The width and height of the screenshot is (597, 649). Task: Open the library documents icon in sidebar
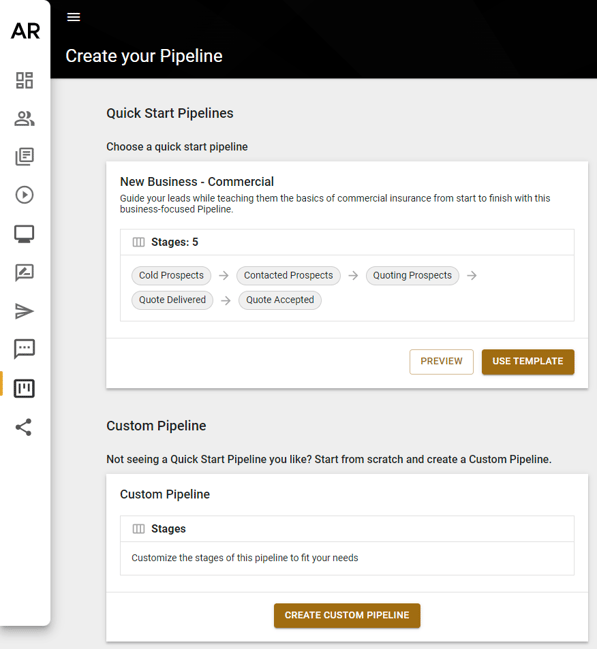pos(24,156)
